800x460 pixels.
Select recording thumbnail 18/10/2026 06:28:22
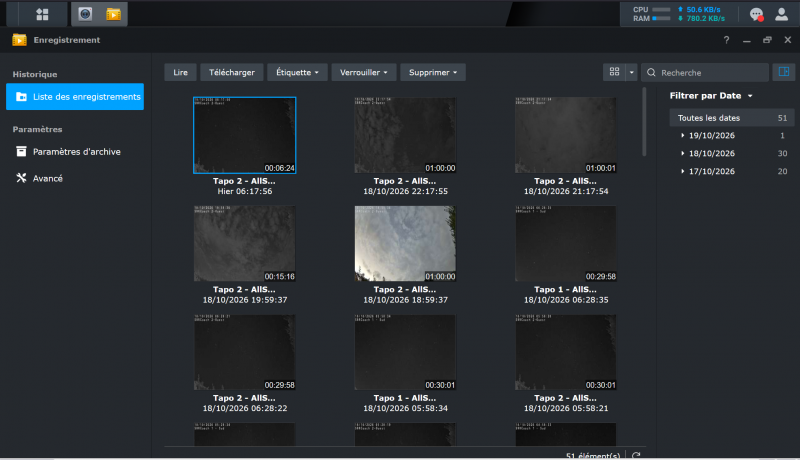(244, 352)
